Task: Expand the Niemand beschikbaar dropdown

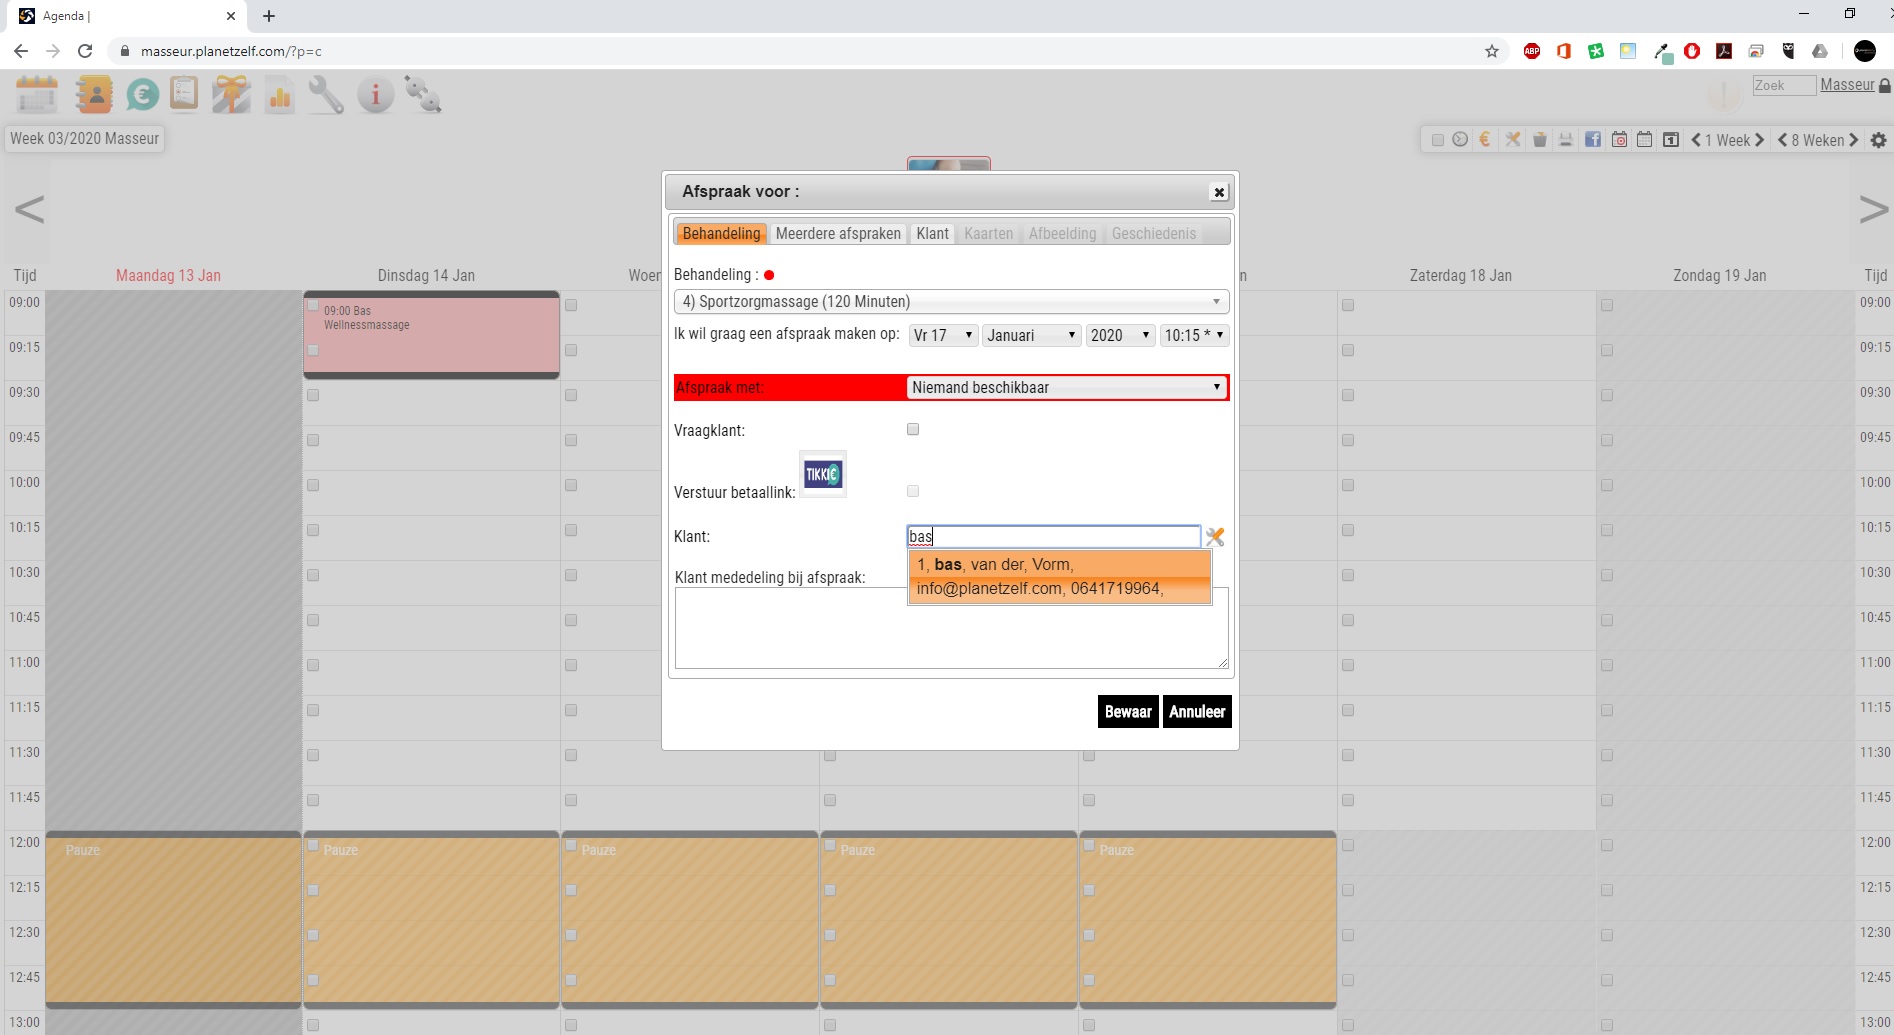Action: pos(1066,388)
